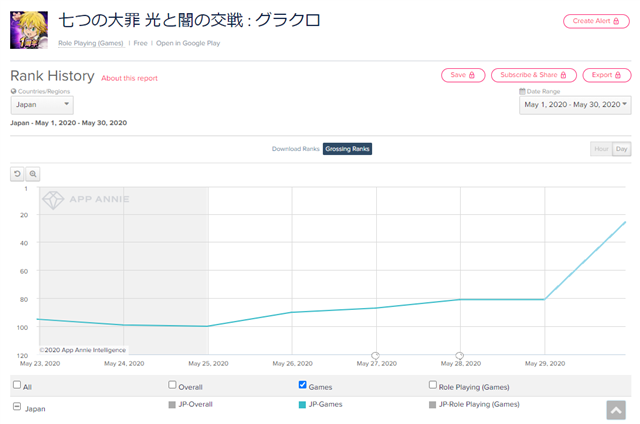Click the reset zoom icon above chart
Viewport: 640px width, 424px height.
click(17, 174)
